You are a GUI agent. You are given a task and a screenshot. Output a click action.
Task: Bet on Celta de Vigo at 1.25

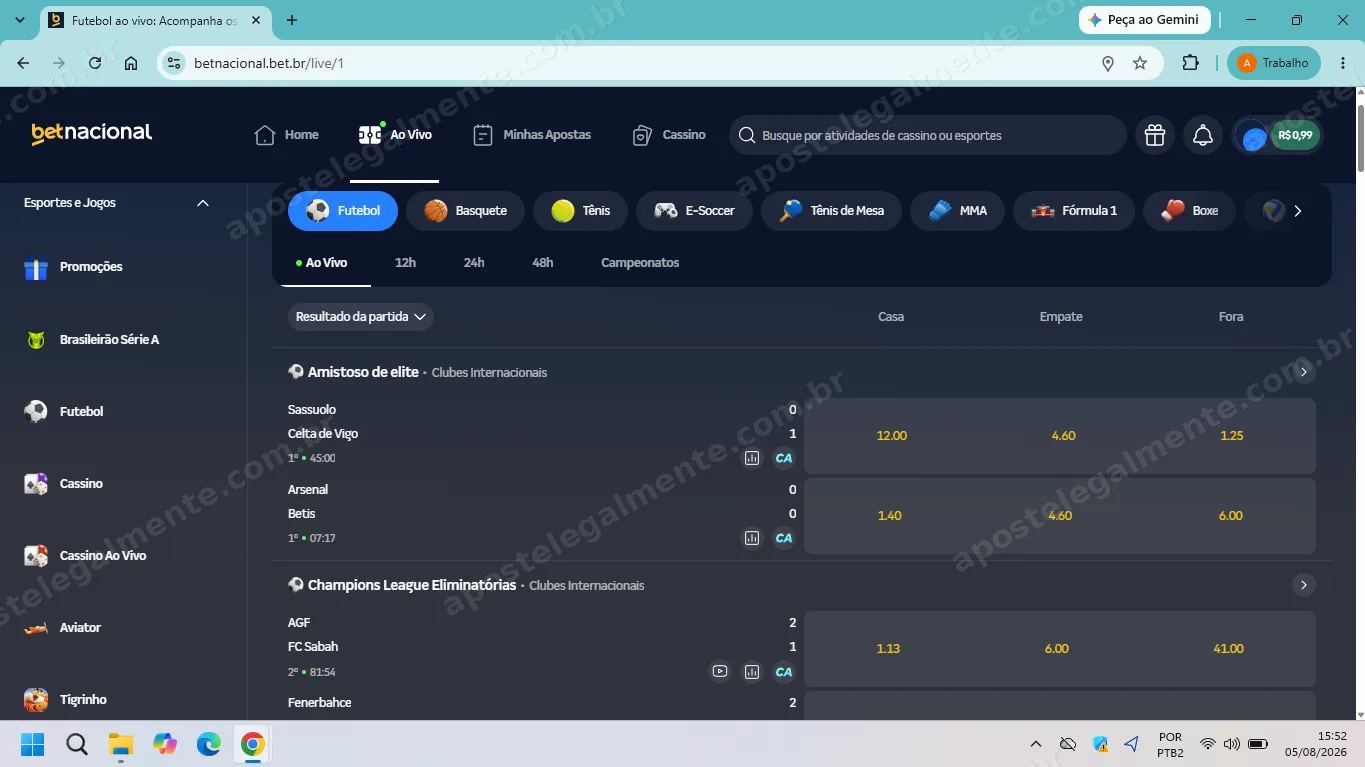(1232, 436)
